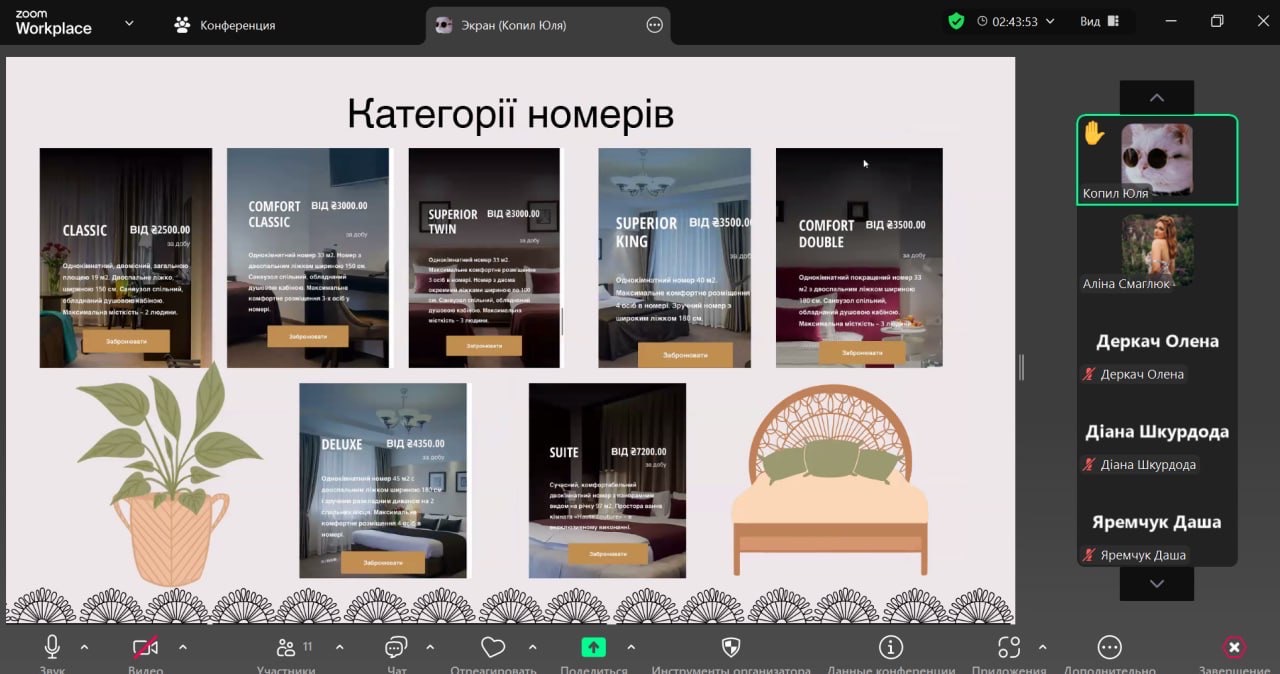This screenshot has width=1280, height=674.
Task: Open the Чат chat panel
Action: click(x=397, y=646)
